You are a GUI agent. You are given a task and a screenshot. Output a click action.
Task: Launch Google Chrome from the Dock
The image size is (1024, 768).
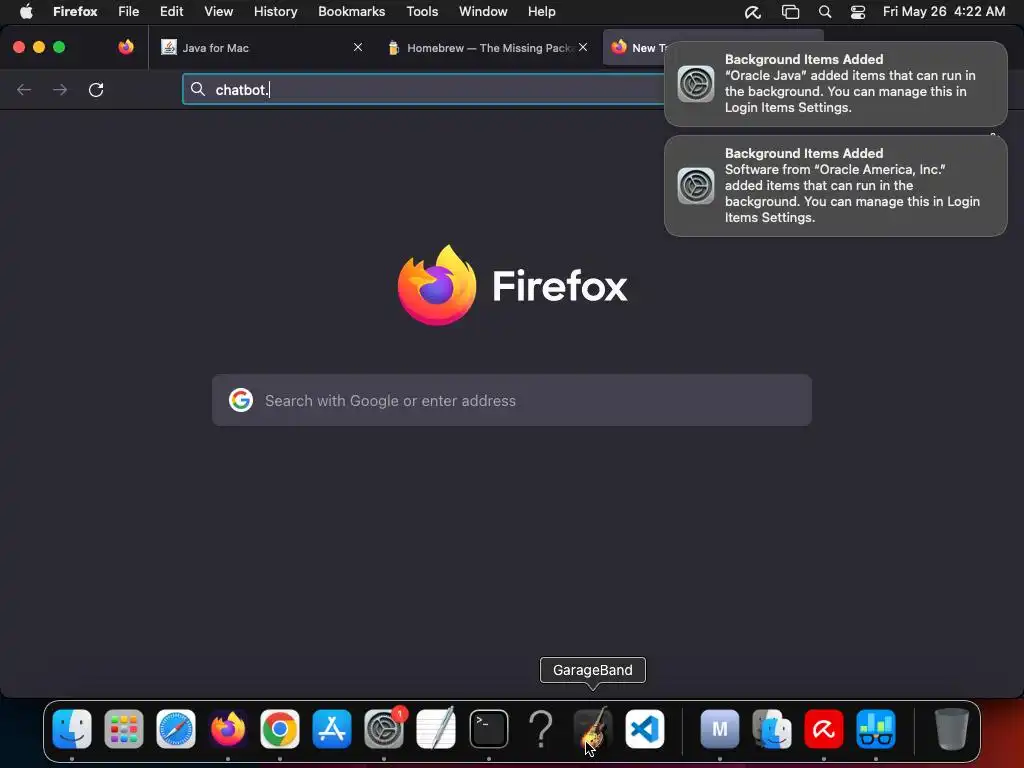coord(280,729)
